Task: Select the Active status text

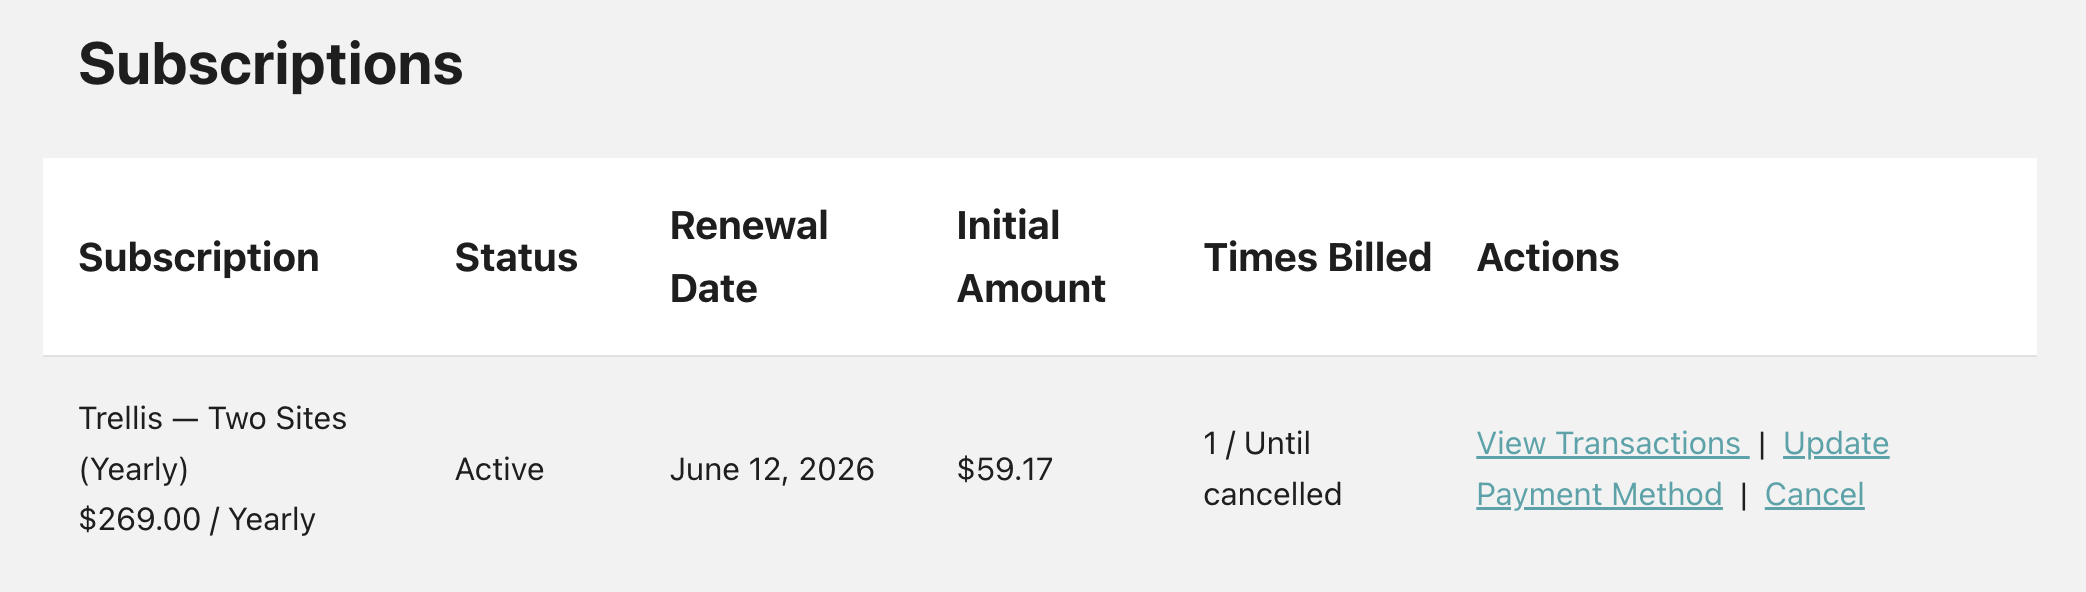Action: [x=499, y=469]
